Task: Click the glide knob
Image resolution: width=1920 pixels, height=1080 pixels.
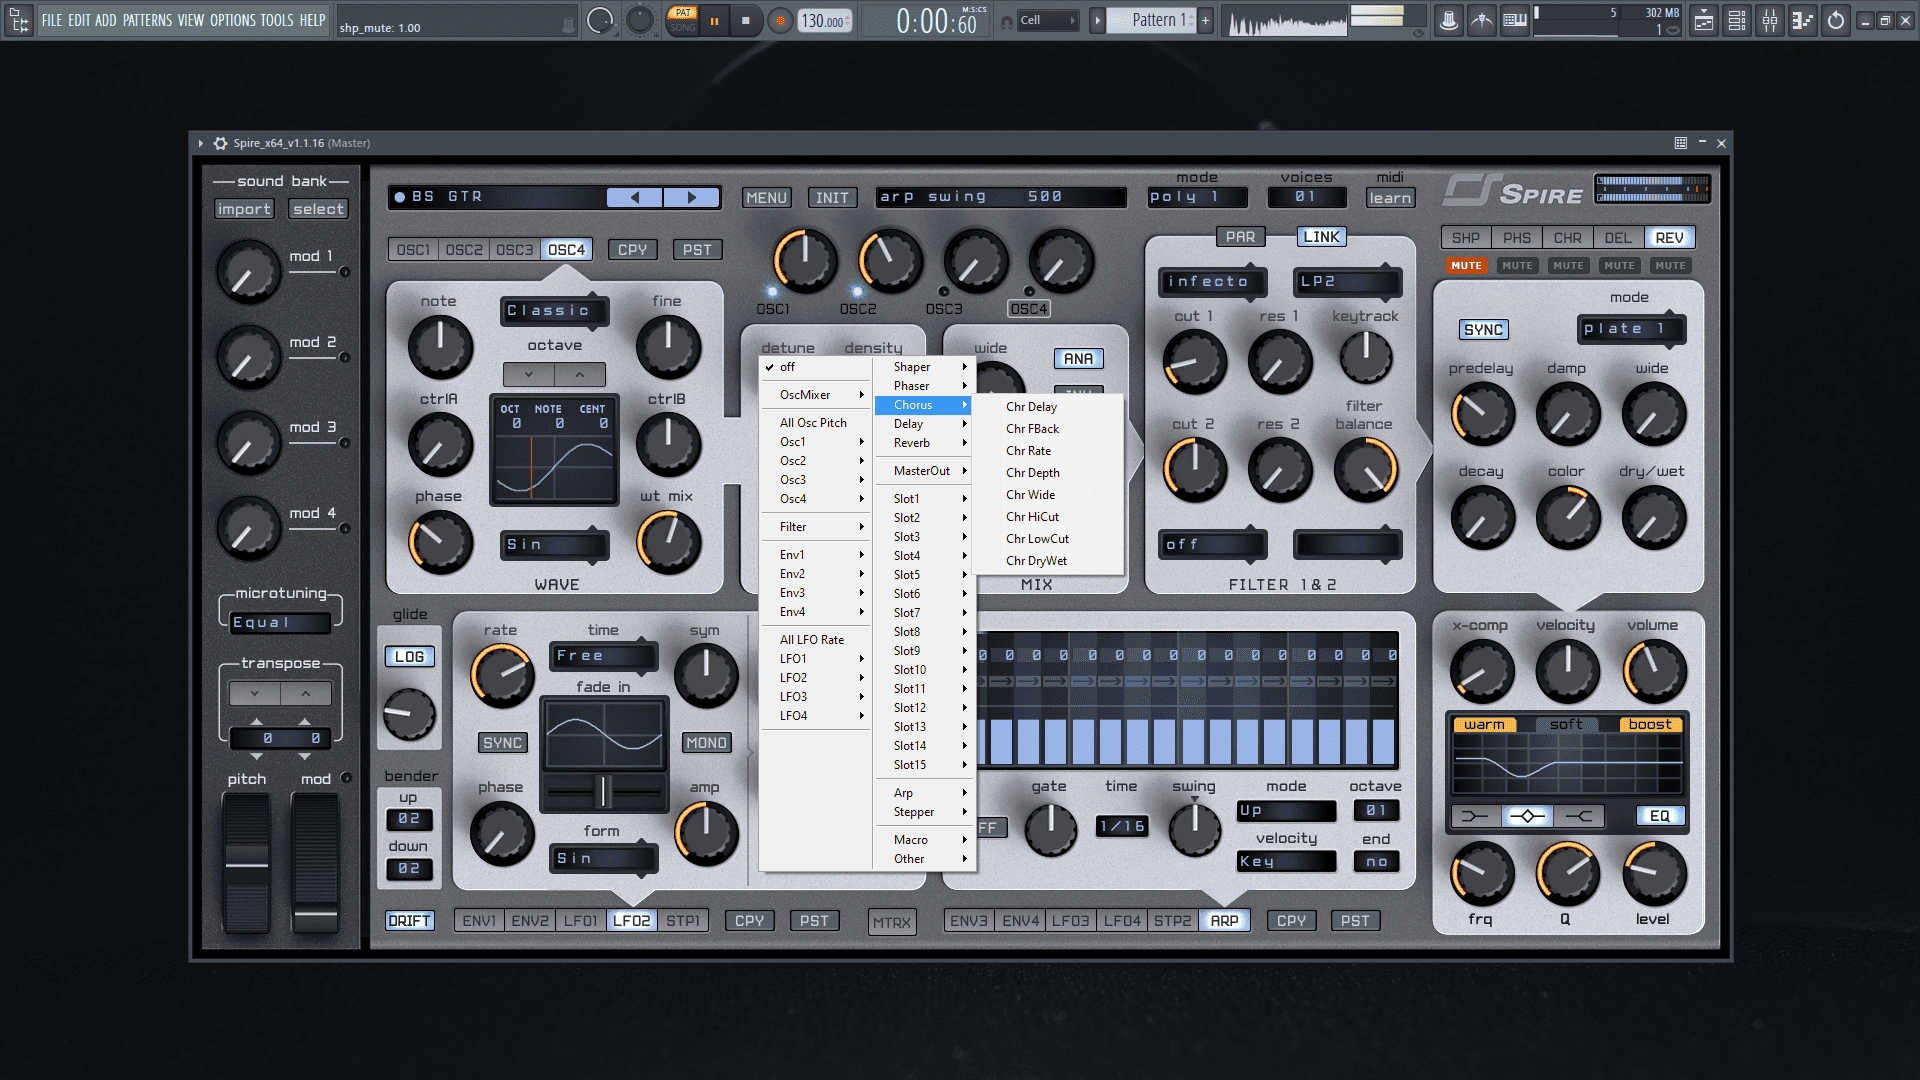Action: pyautogui.click(x=409, y=714)
